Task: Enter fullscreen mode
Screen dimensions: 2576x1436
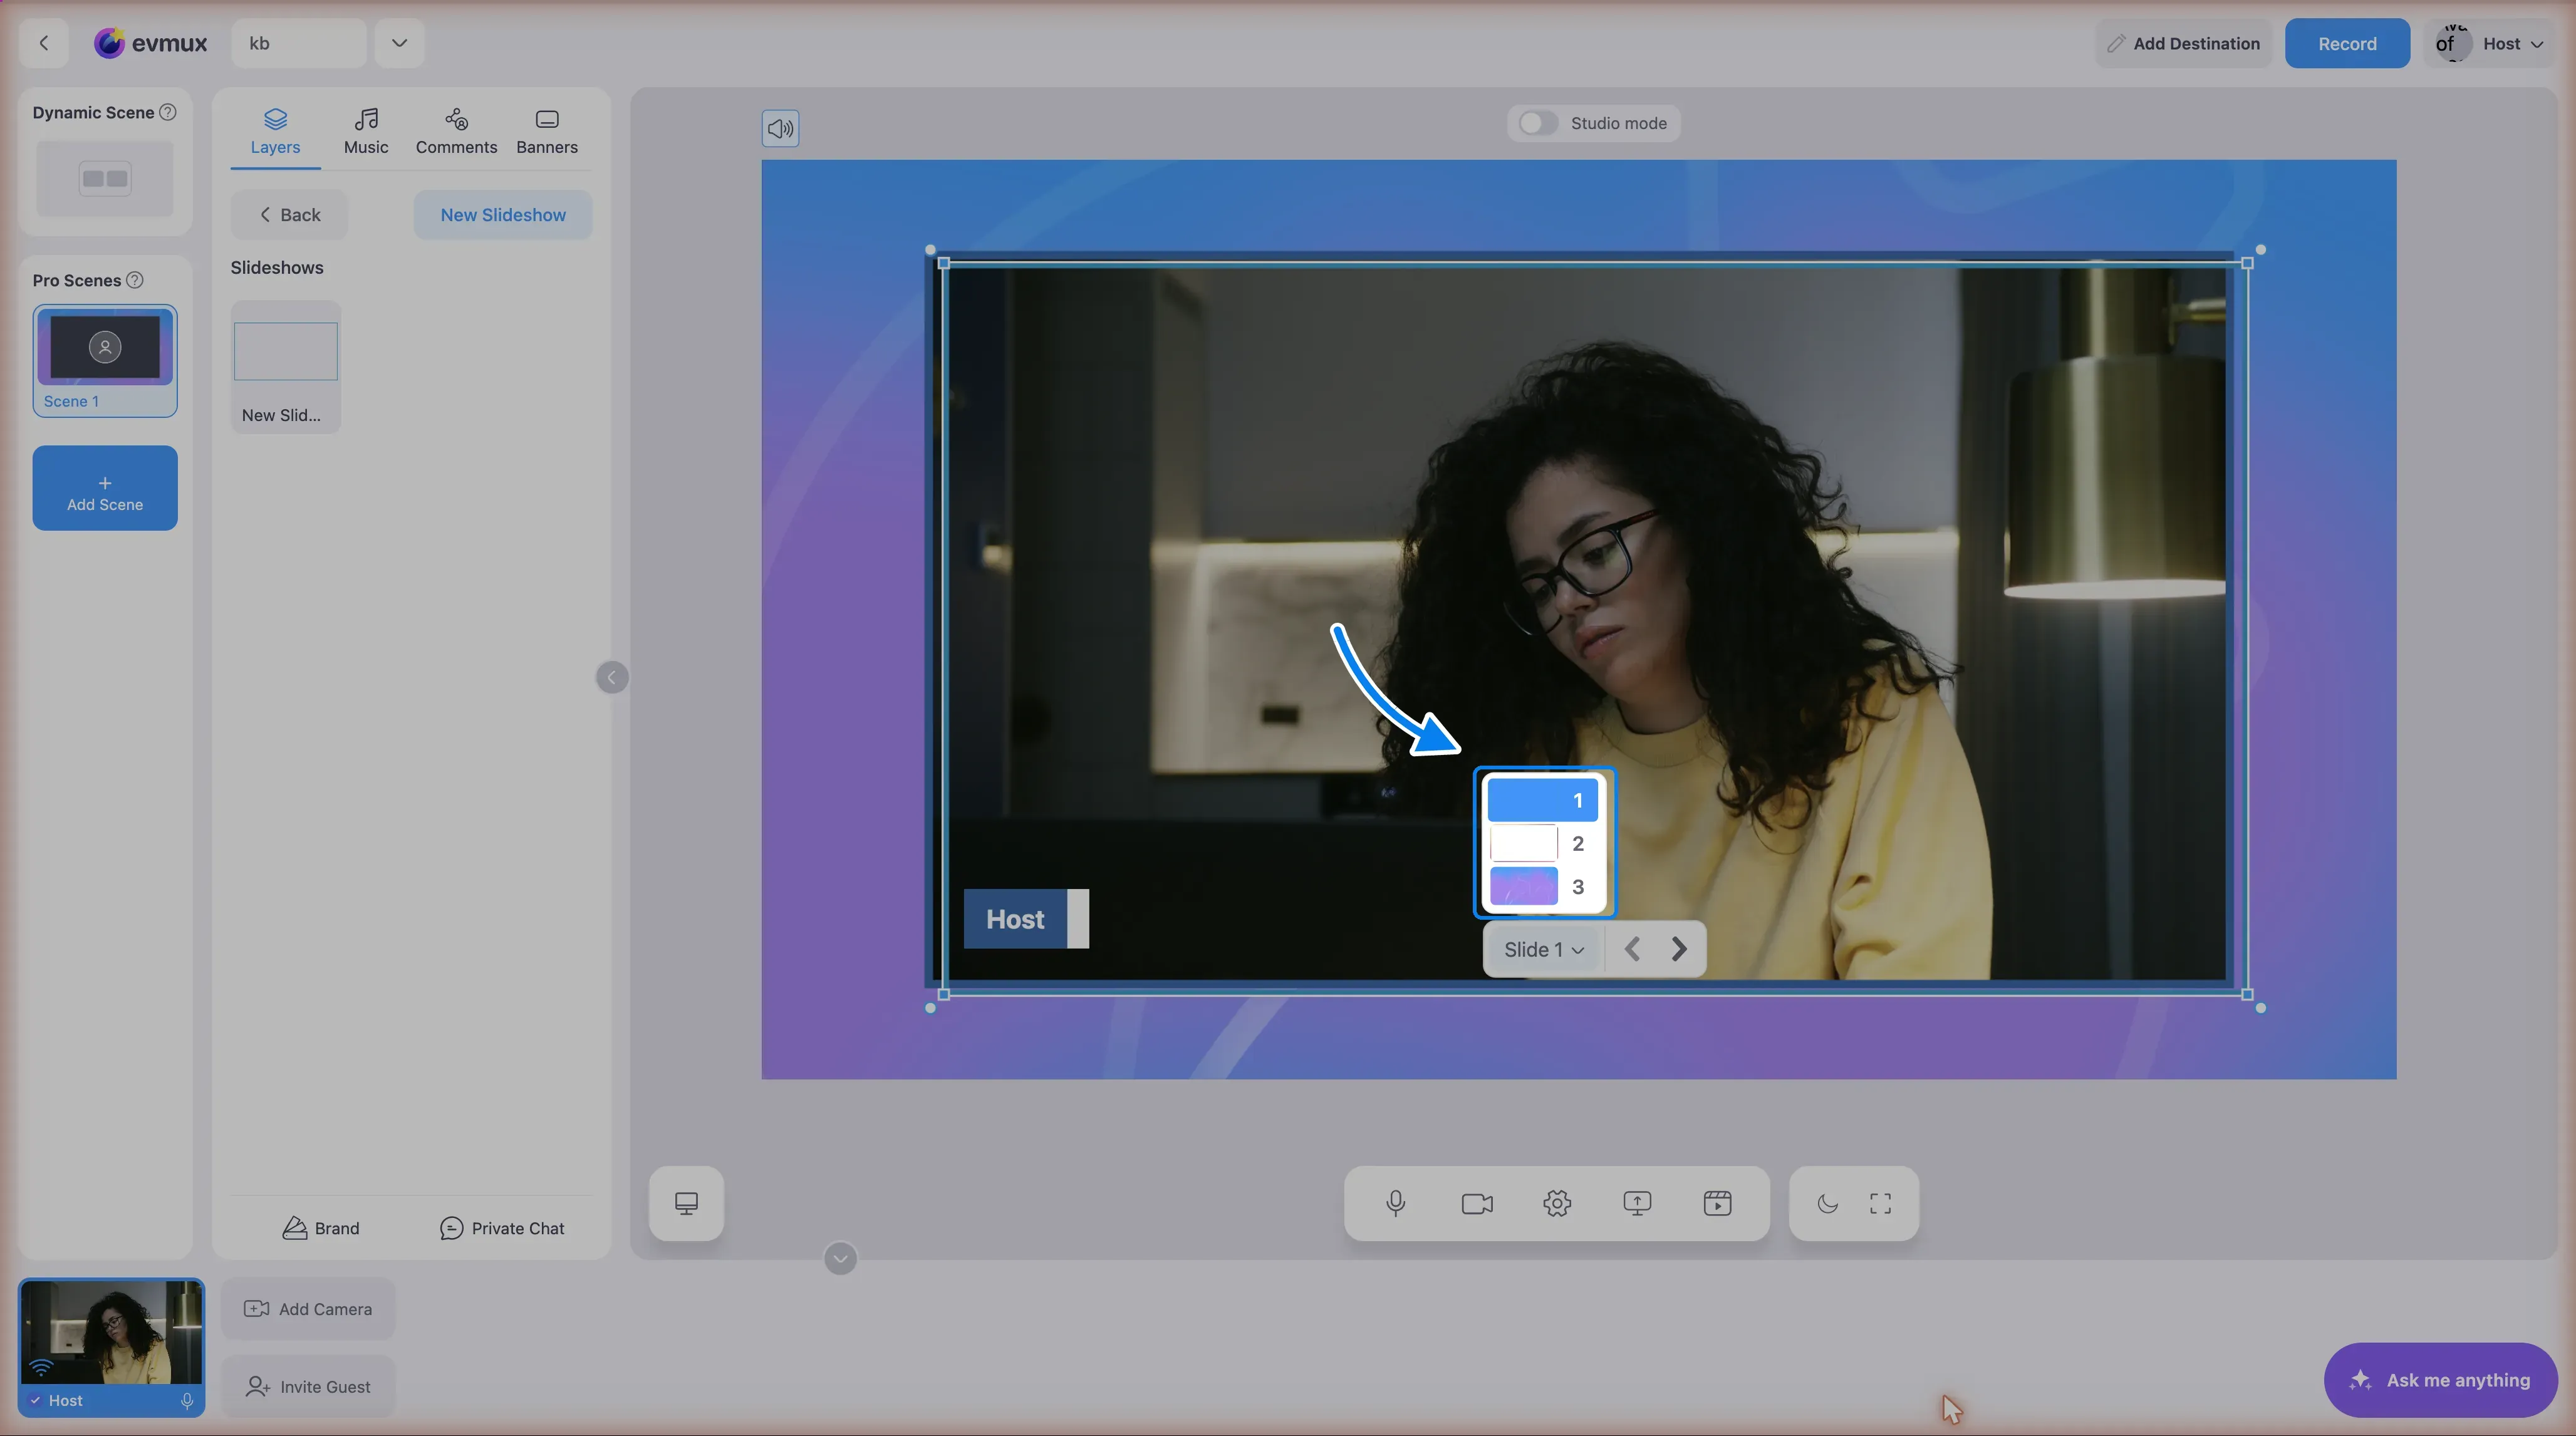Action: [x=1880, y=1203]
